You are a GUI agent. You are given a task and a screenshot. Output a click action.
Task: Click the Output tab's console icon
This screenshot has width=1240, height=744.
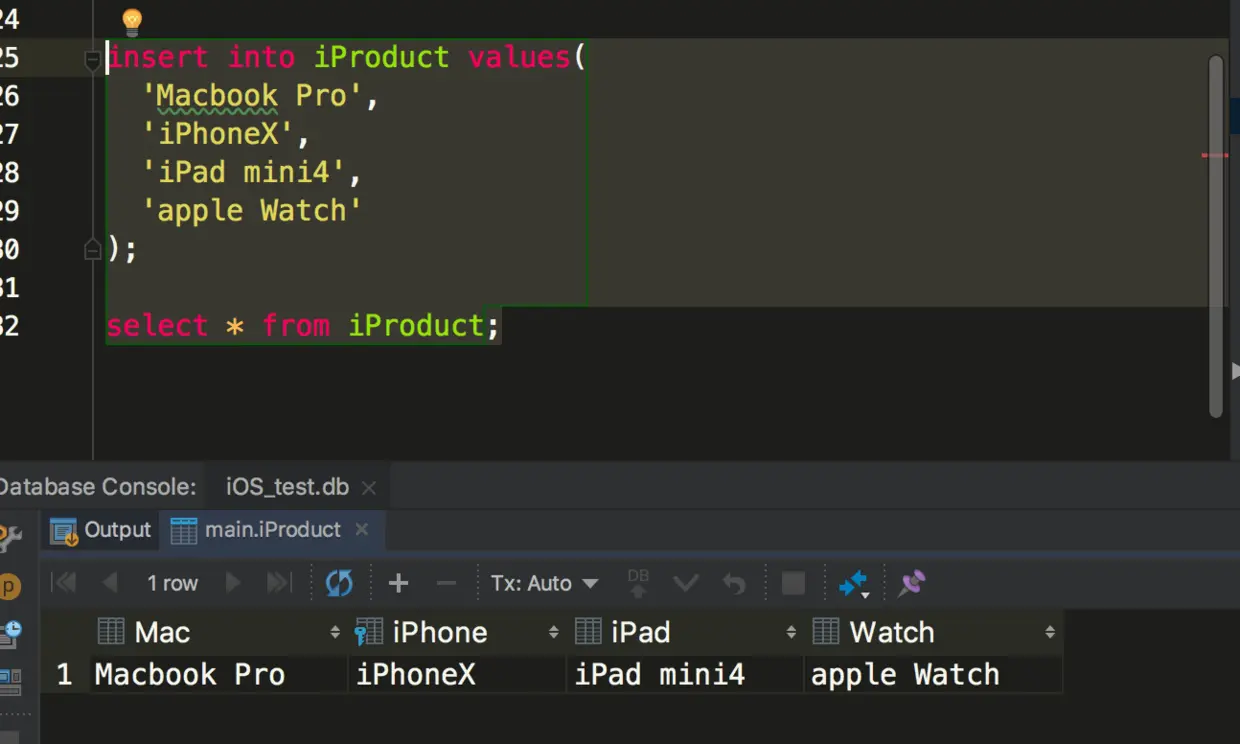[62, 530]
